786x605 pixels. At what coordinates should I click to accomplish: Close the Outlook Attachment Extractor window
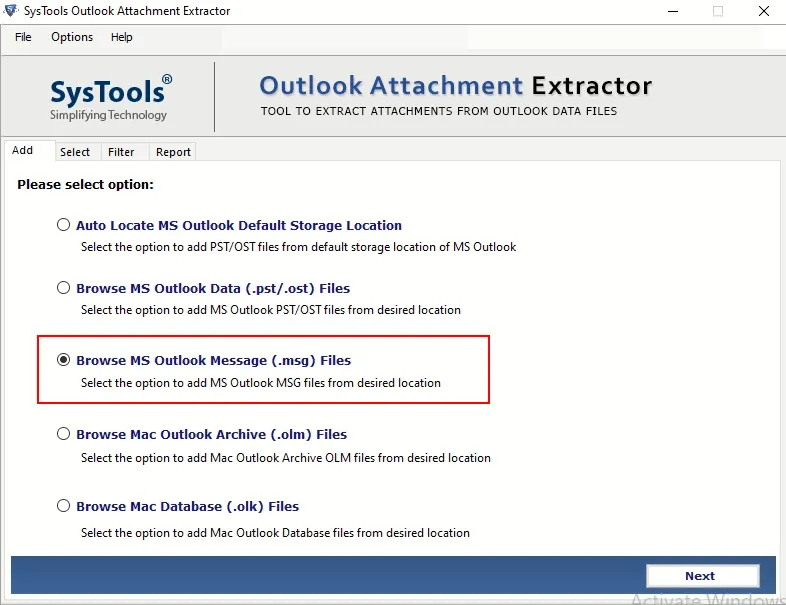click(x=763, y=11)
